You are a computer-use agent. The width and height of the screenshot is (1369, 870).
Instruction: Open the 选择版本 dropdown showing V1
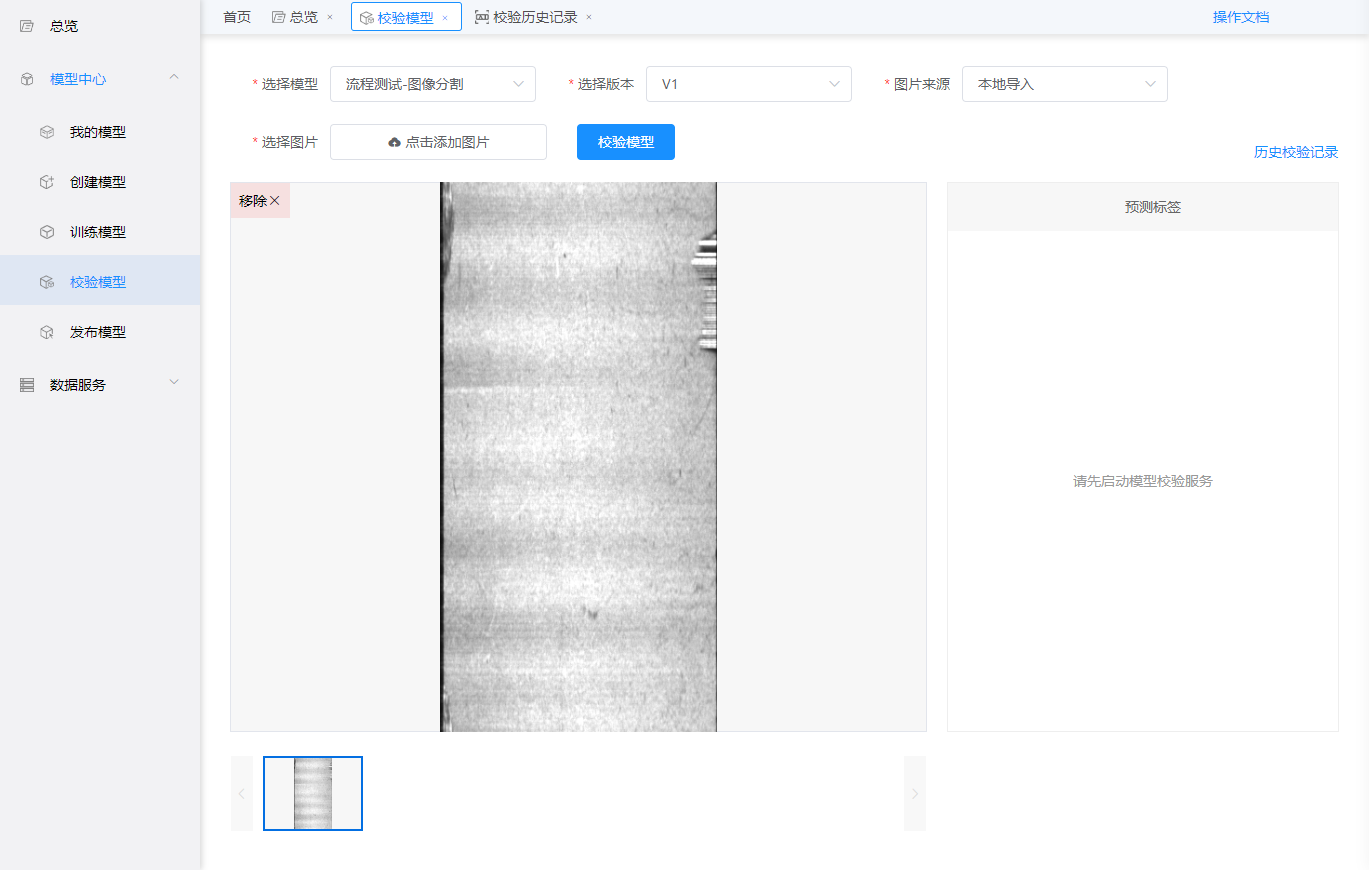point(749,84)
